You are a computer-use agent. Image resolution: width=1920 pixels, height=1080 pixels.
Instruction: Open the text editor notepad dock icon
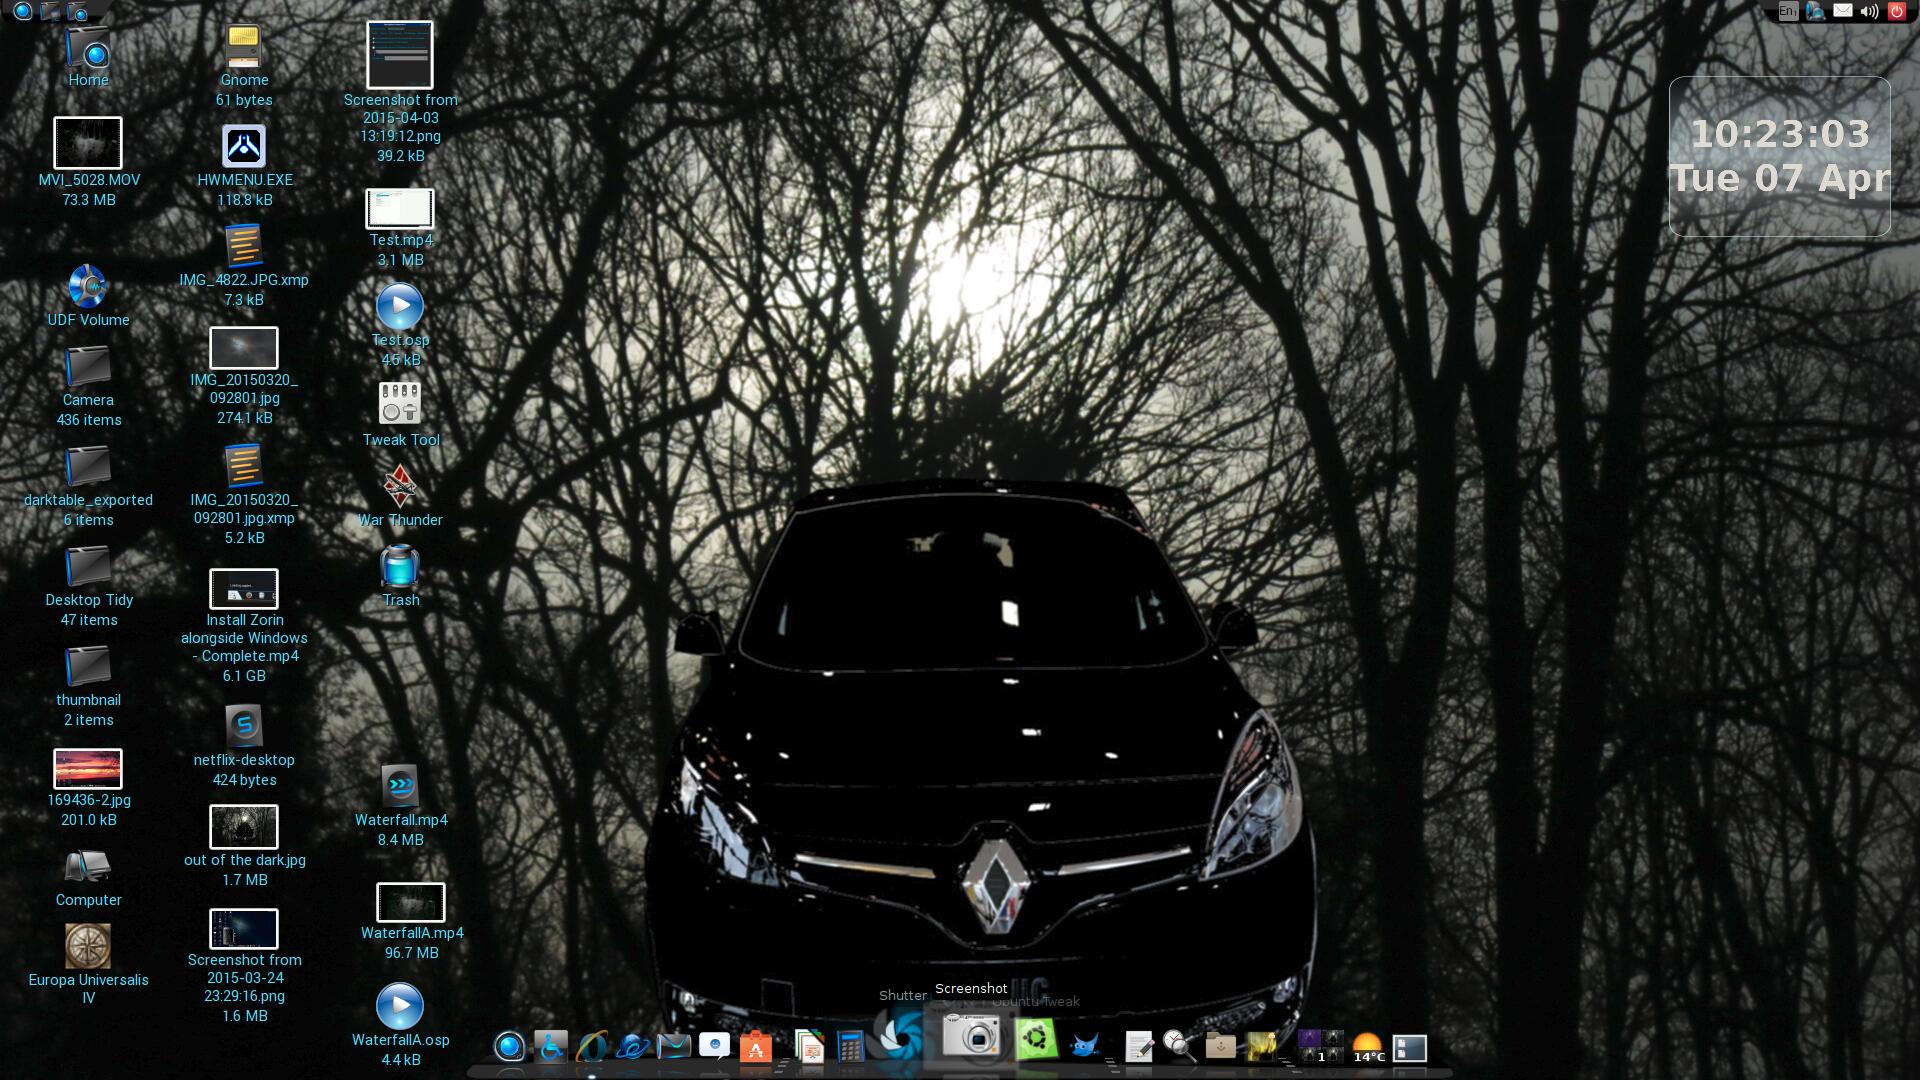1139,1047
